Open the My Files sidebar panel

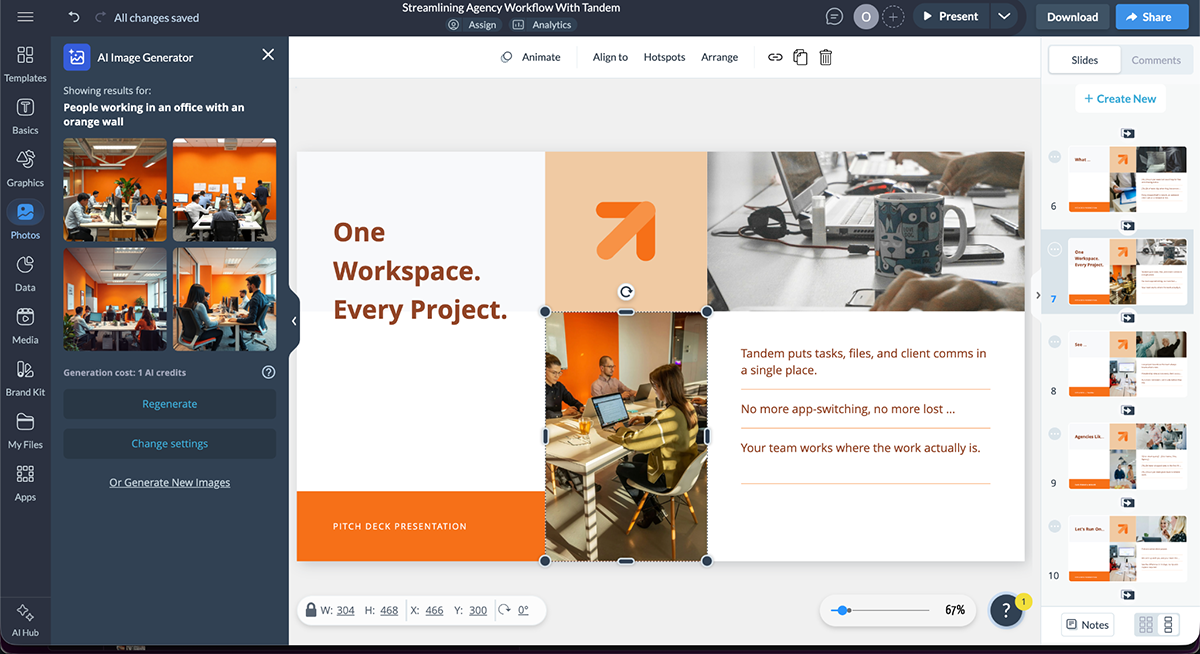tap(25, 430)
